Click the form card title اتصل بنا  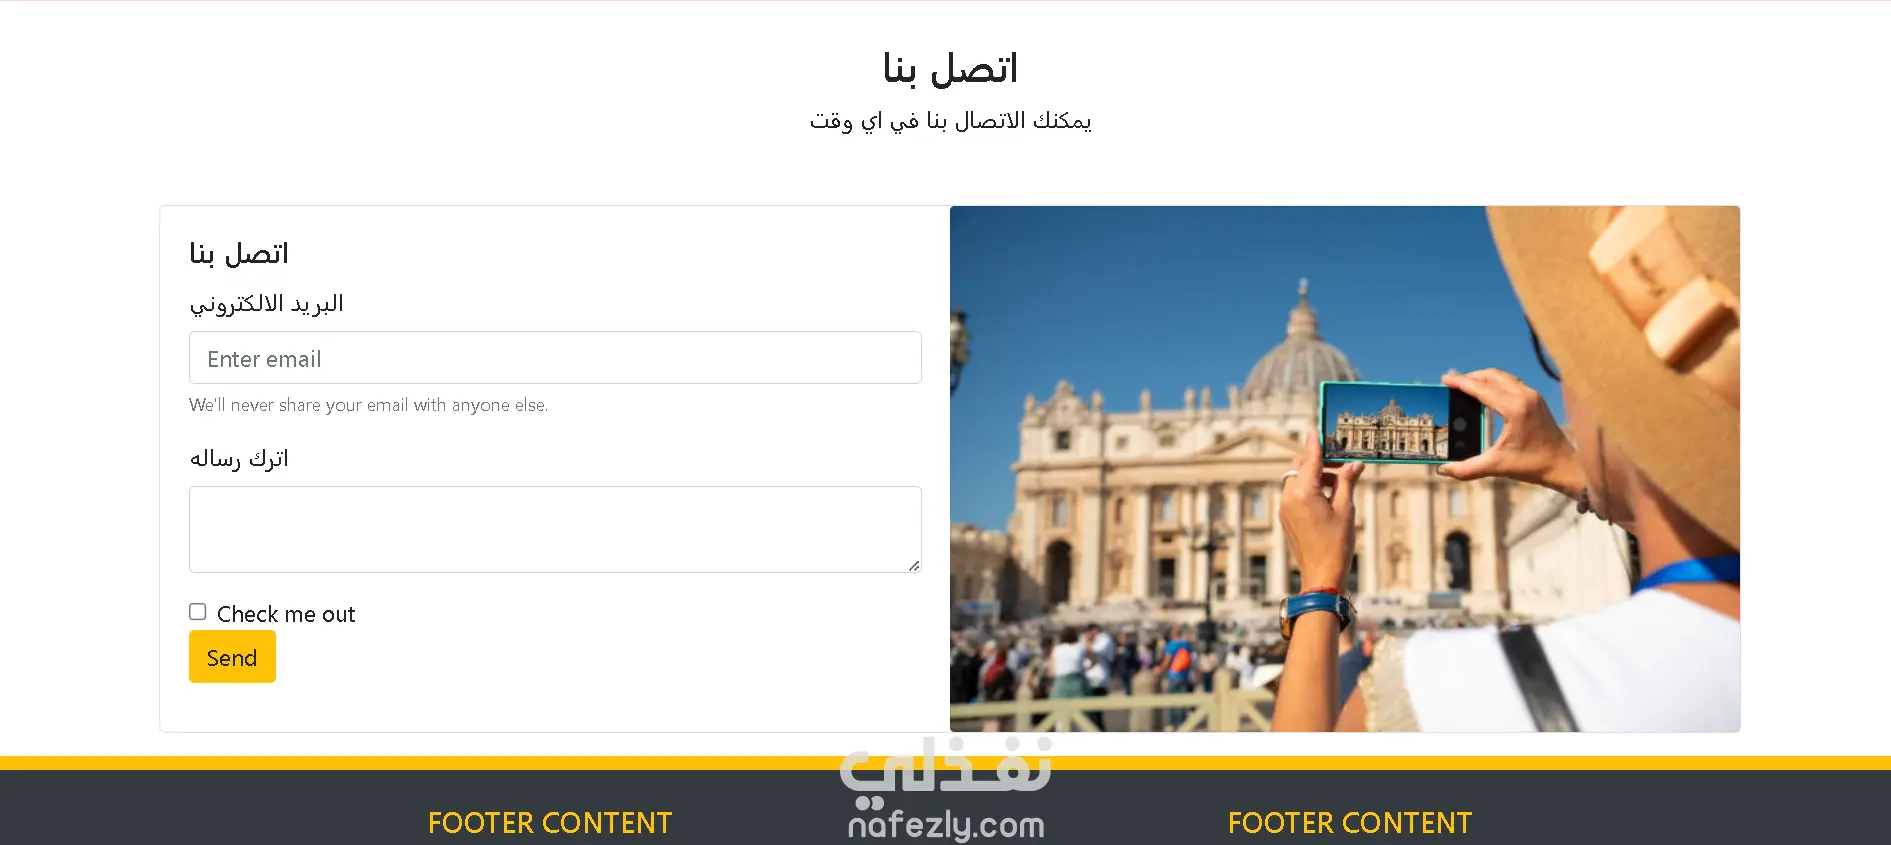239,253
